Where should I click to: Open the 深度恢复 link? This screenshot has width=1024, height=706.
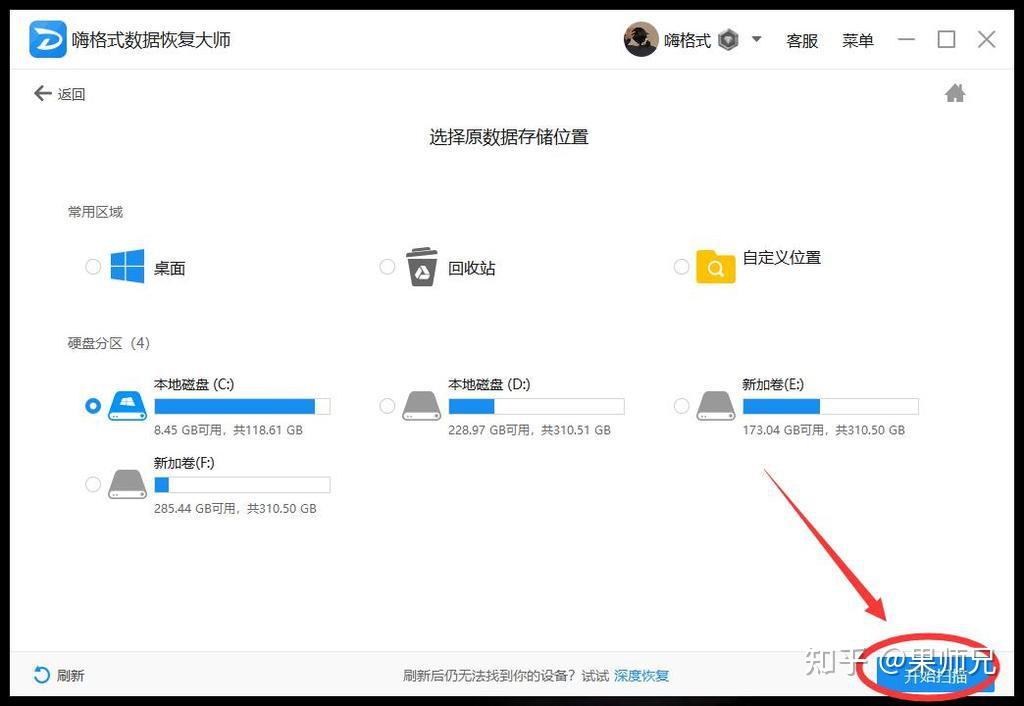641,675
